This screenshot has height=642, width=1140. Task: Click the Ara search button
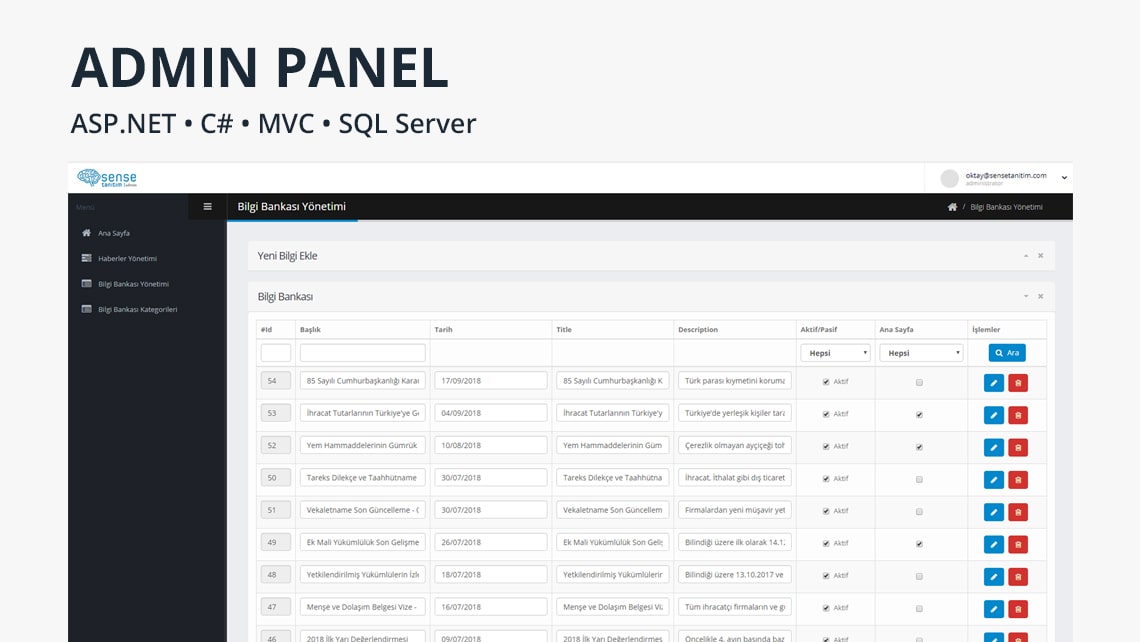pyautogui.click(x=1007, y=353)
